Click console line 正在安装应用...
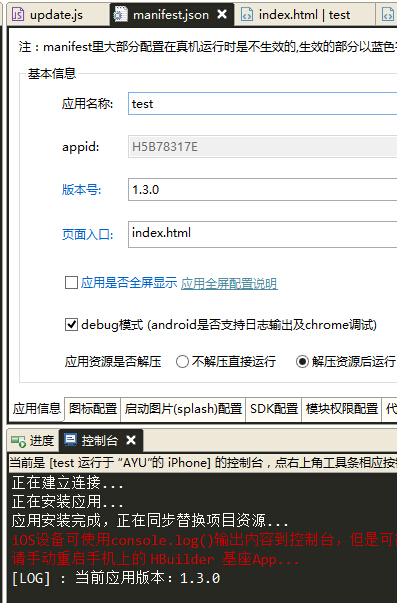Screen dimensions: 397x603 (x=68, y=502)
